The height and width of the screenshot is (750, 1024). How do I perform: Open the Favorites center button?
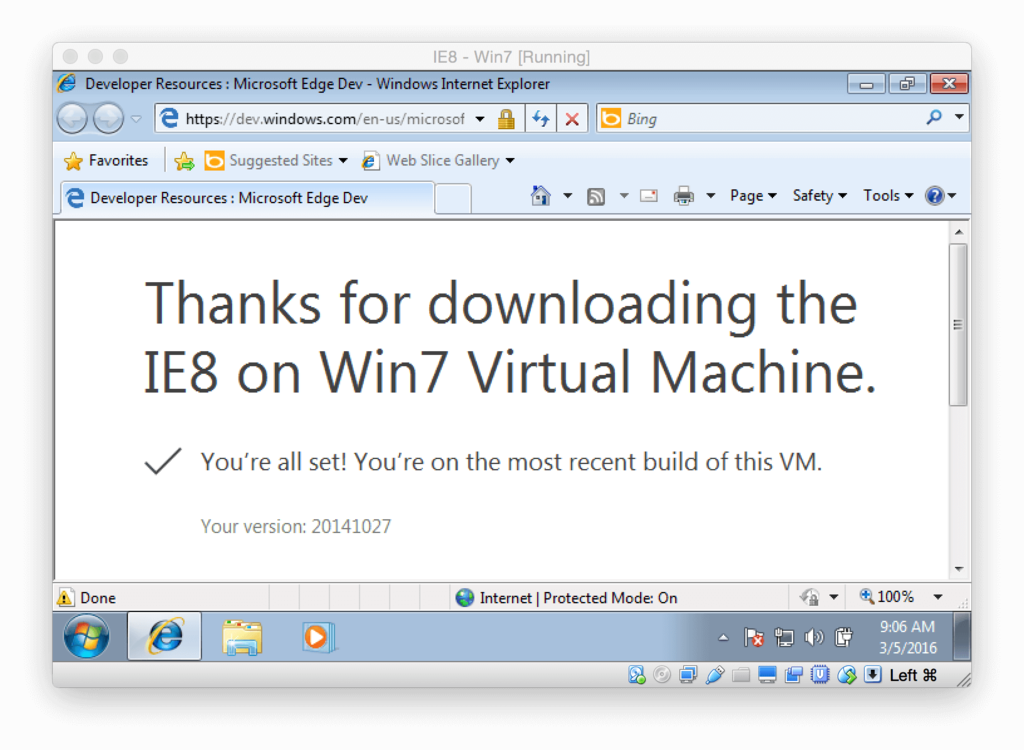(106, 161)
